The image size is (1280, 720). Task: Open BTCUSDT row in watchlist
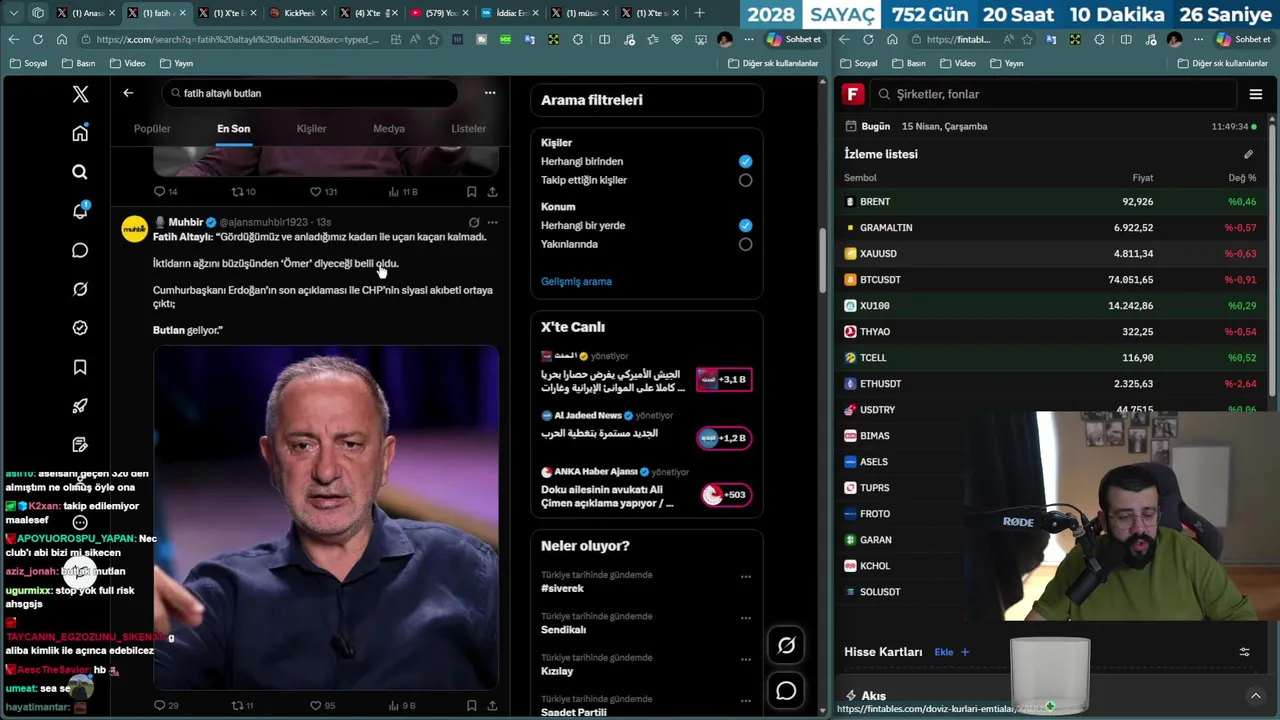coord(1051,280)
